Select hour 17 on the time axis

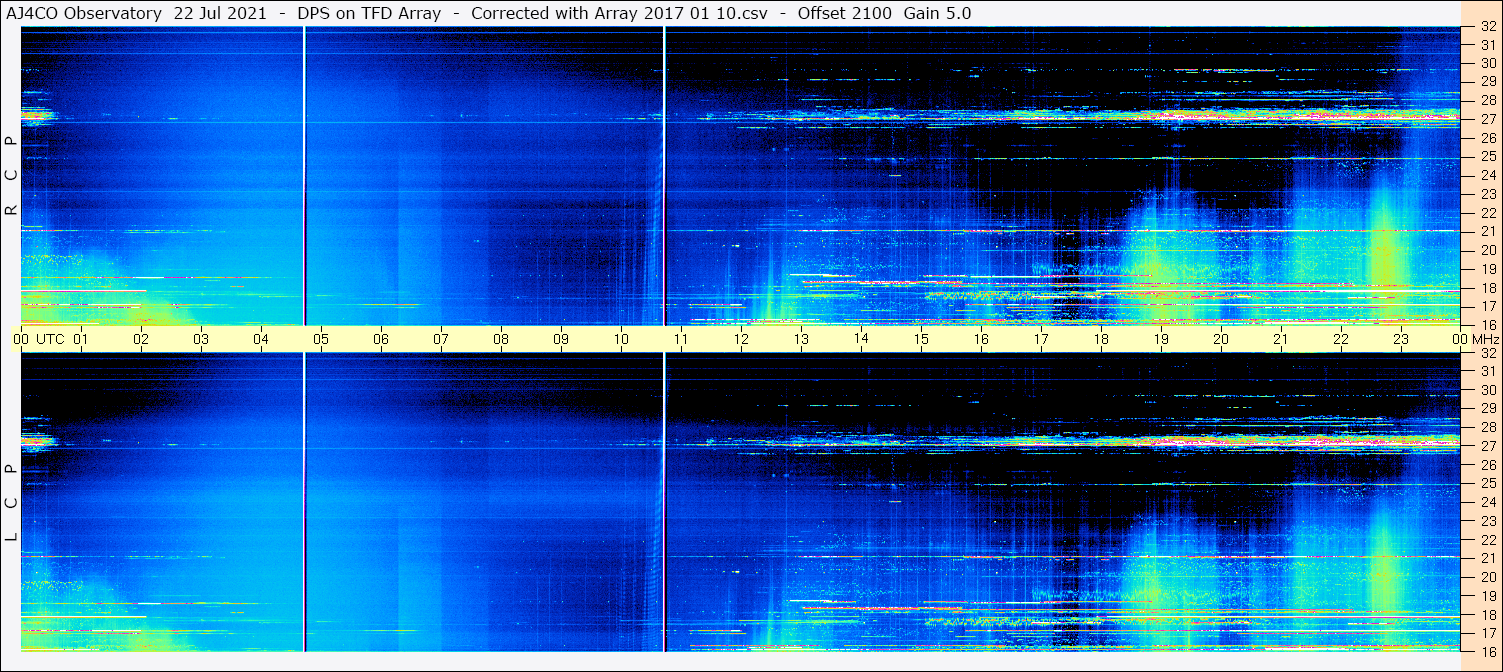point(1041,339)
